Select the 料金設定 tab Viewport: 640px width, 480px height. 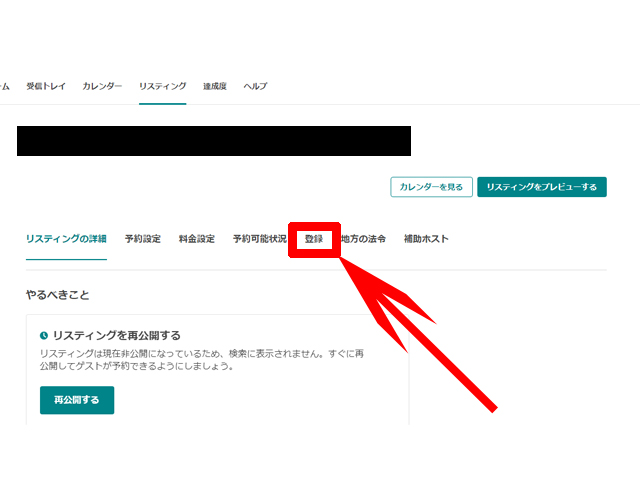tap(196, 239)
